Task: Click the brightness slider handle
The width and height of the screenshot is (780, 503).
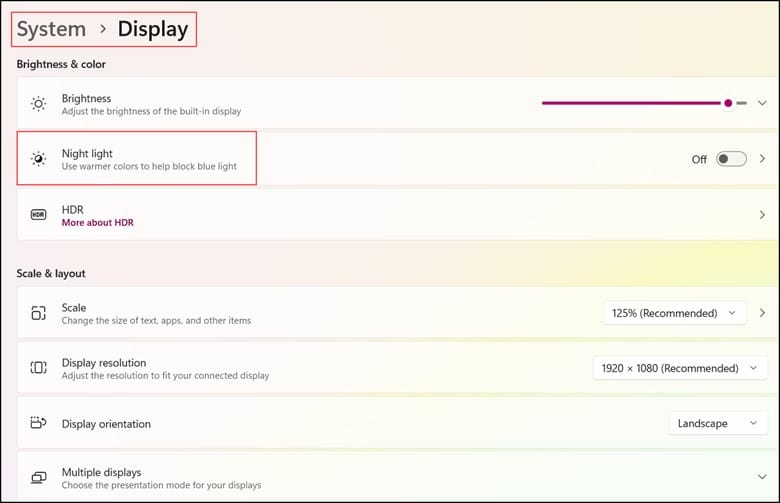Action: click(728, 103)
